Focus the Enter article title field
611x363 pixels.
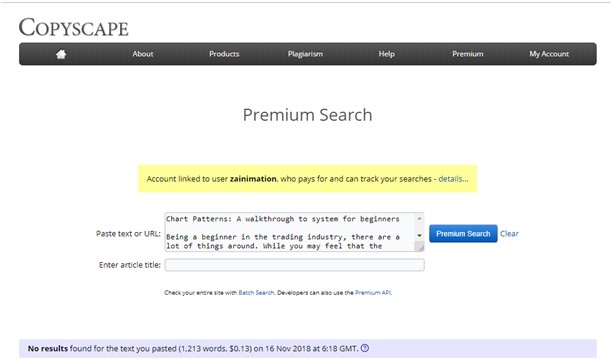pyautogui.click(x=295, y=265)
